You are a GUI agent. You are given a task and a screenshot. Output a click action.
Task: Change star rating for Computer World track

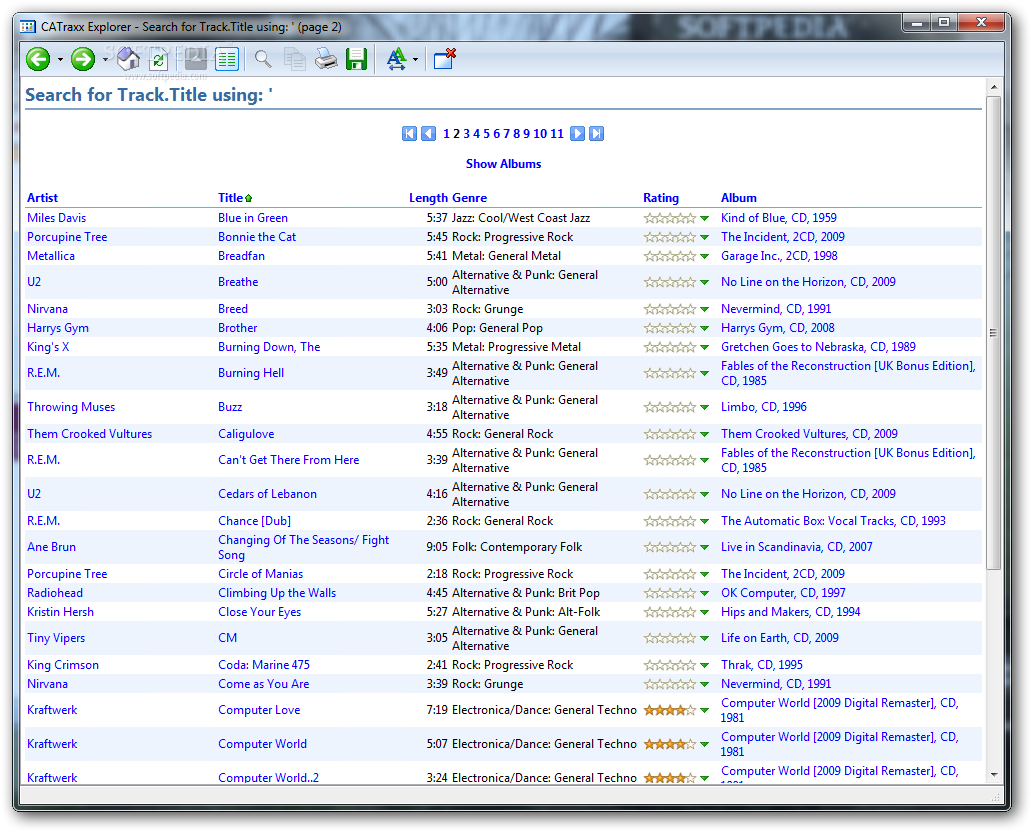670,744
